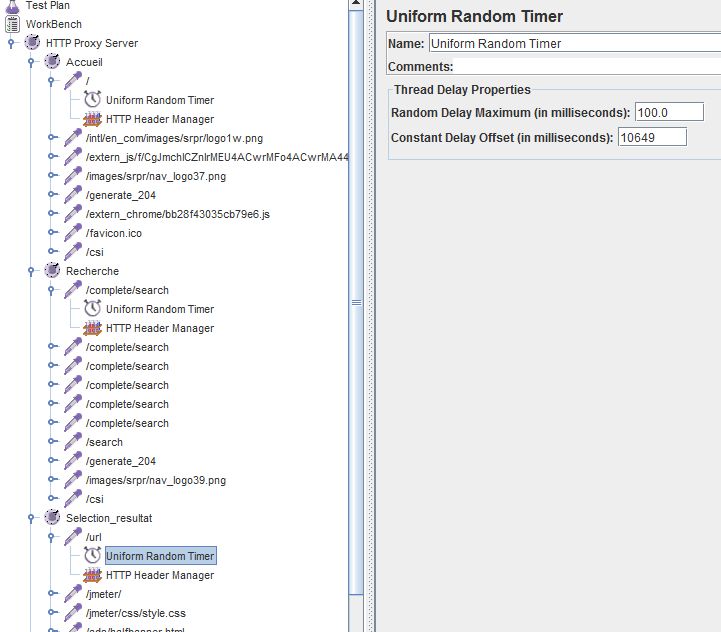Click clock icon of Uniform Random Timer under Accueil
This screenshot has height=632, width=721.
tap(93, 100)
